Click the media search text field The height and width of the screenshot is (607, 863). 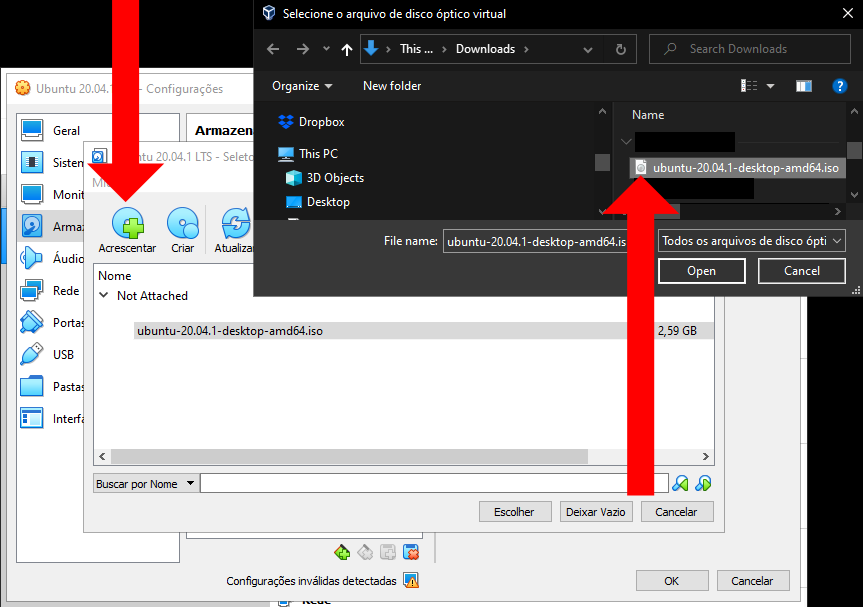point(434,483)
